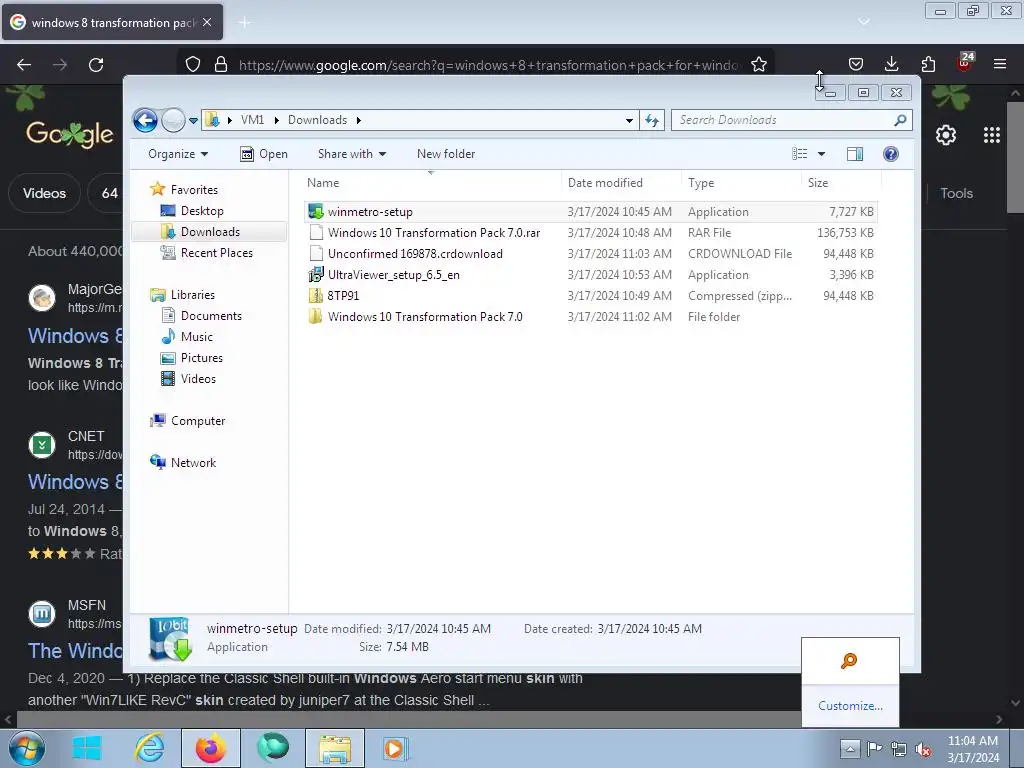The image size is (1024, 768).
Task: Go back in Firefox
Action: click(x=24, y=65)
